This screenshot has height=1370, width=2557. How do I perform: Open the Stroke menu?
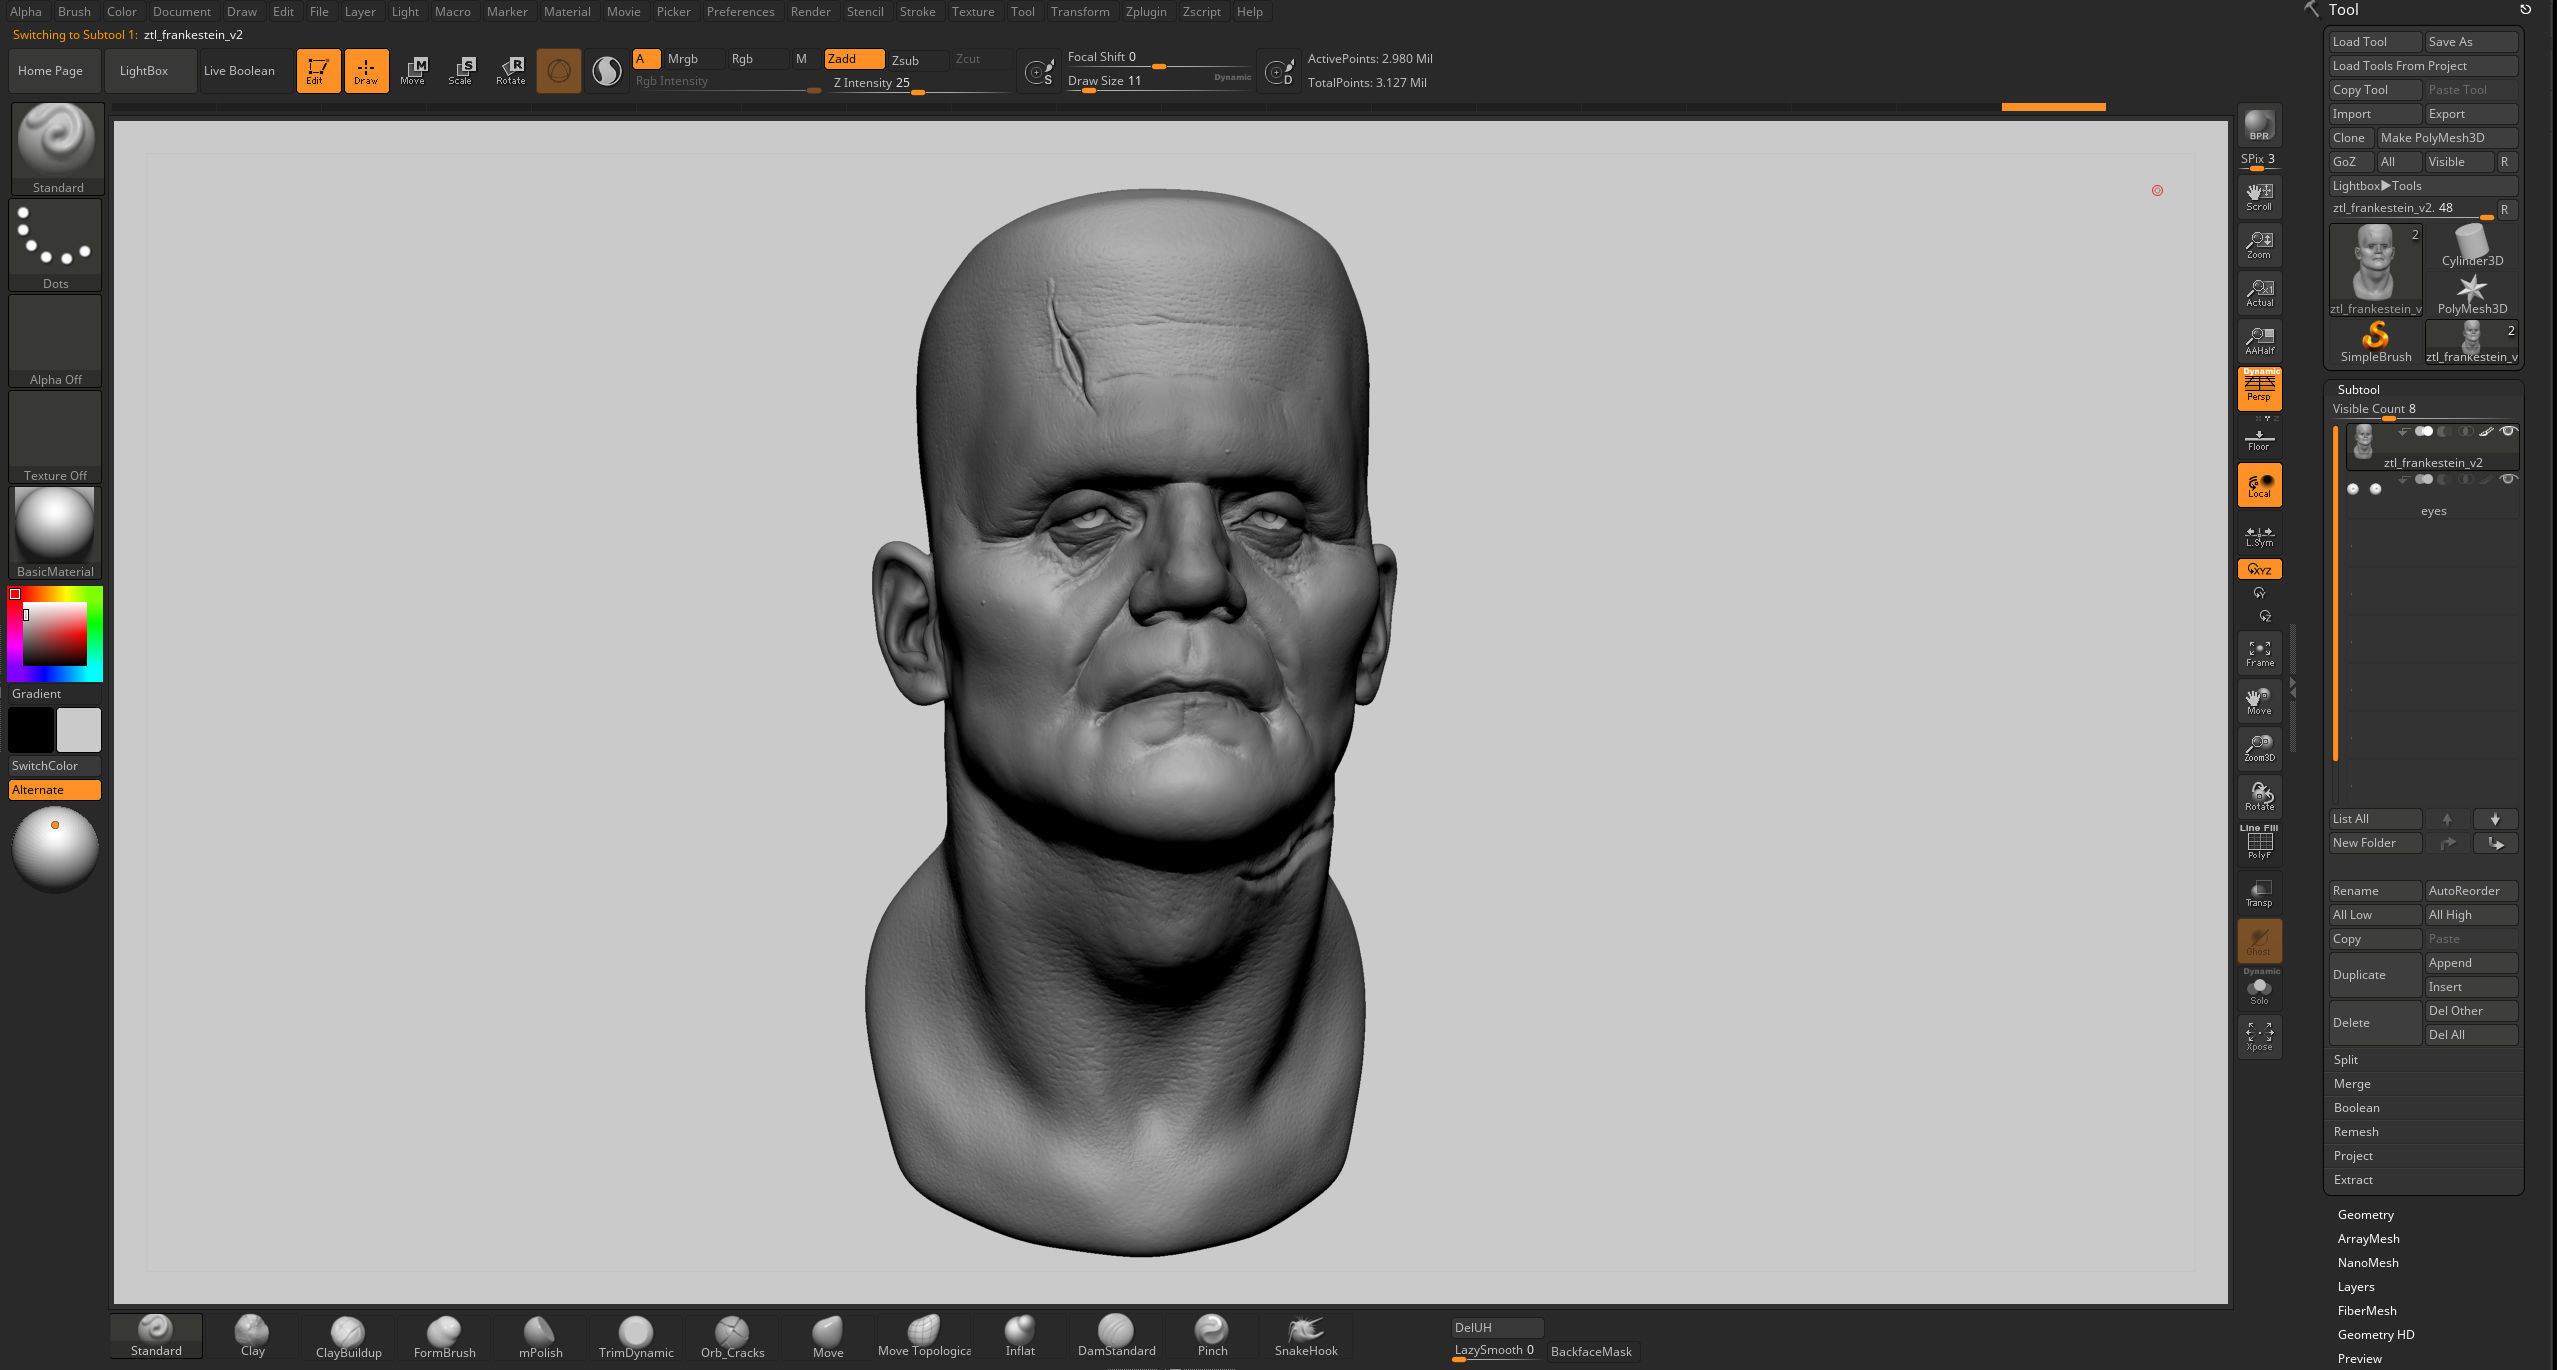click(917, 12)
